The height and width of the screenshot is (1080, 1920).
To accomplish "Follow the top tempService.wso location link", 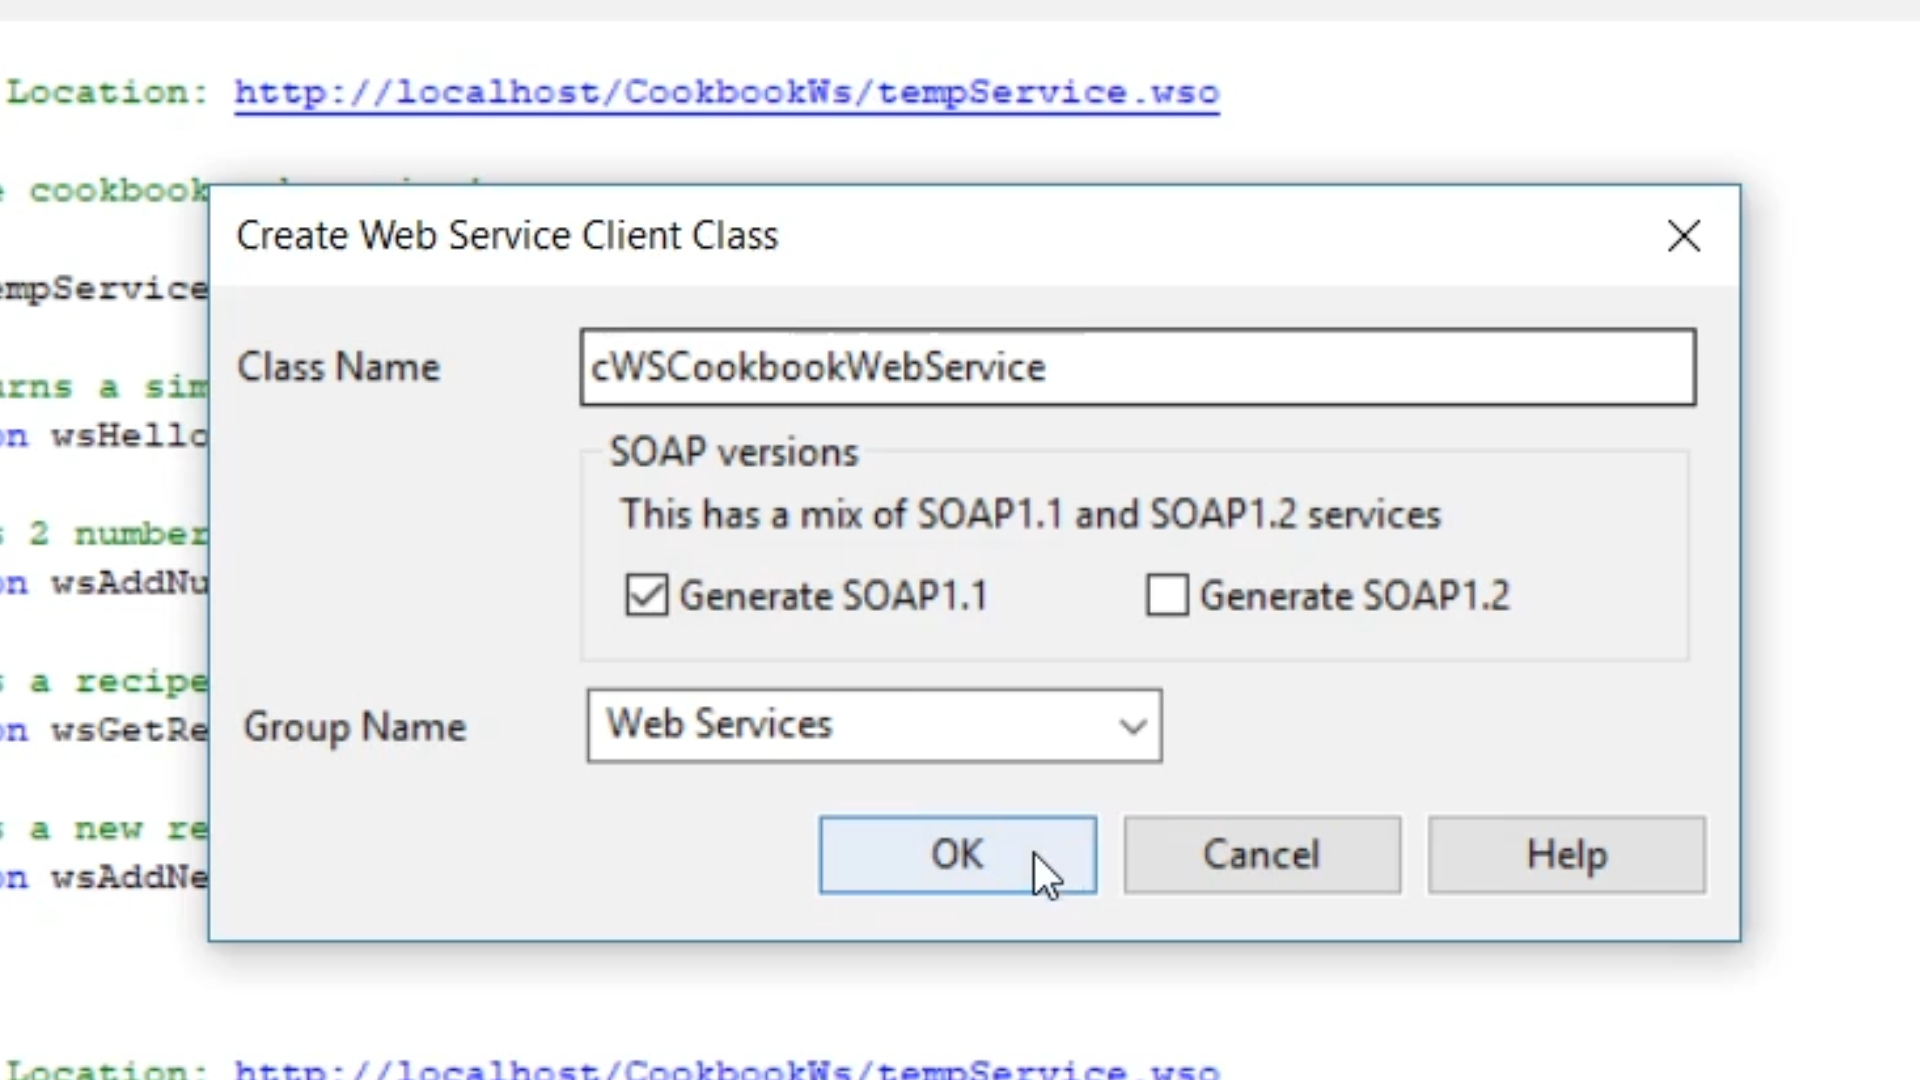I will [x=726, y=93].
